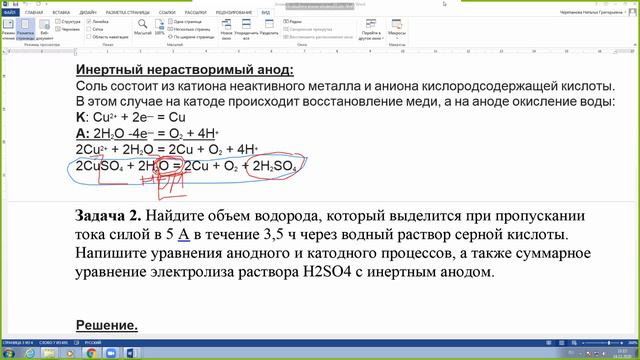Open the ДИЗАЙН ribbon tab
Viewport: 640px width, 360px height.
click(88, 13)
